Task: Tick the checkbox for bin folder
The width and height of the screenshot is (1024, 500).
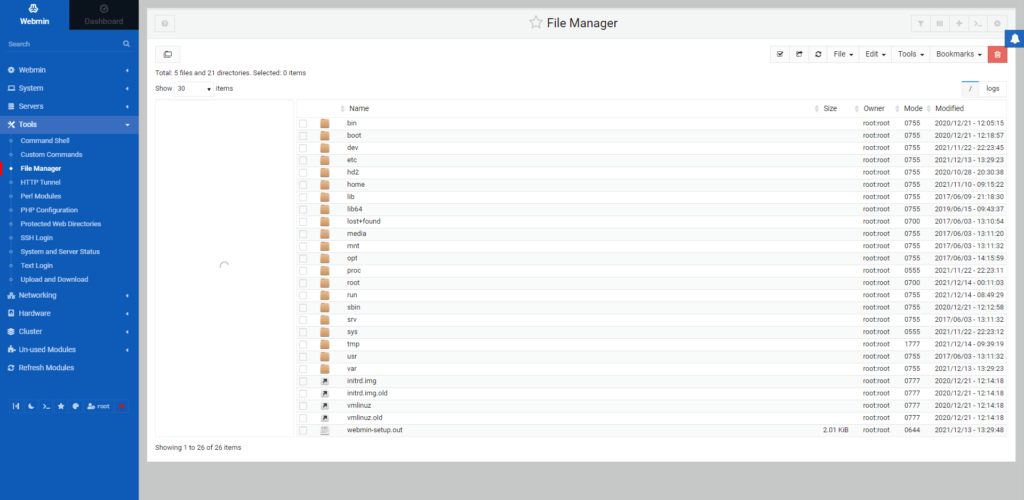Action: 303,123
